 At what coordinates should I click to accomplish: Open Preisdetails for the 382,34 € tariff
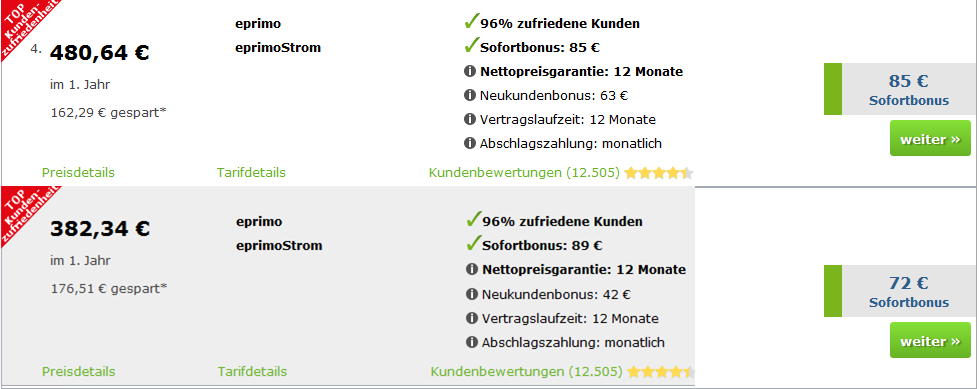click(79, 372)
